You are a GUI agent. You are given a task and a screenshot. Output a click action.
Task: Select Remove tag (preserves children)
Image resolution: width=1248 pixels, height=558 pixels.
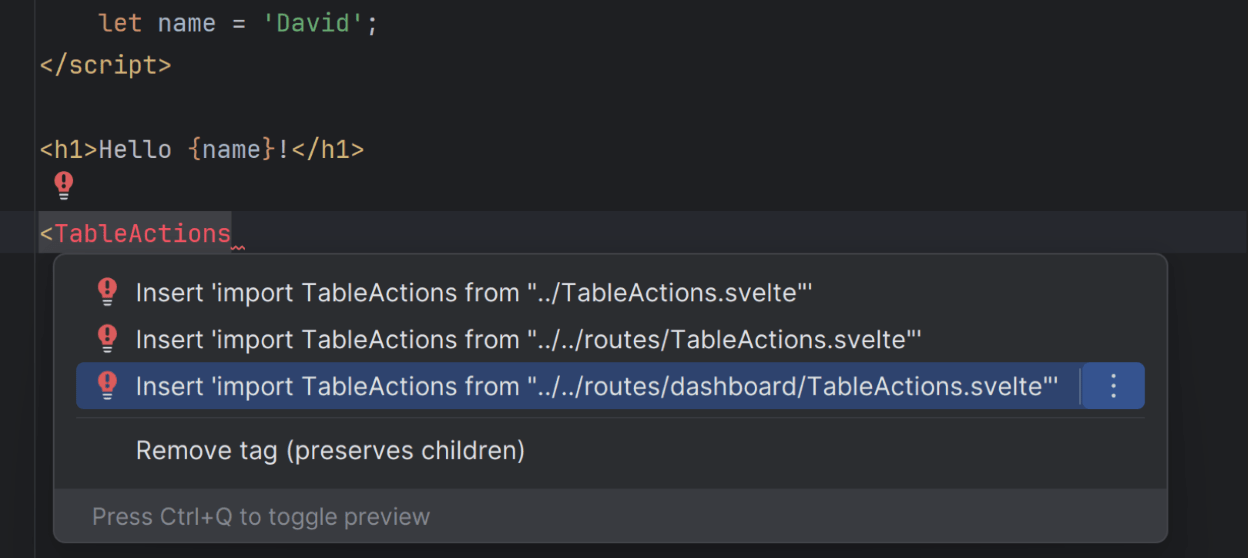point(330,450)
